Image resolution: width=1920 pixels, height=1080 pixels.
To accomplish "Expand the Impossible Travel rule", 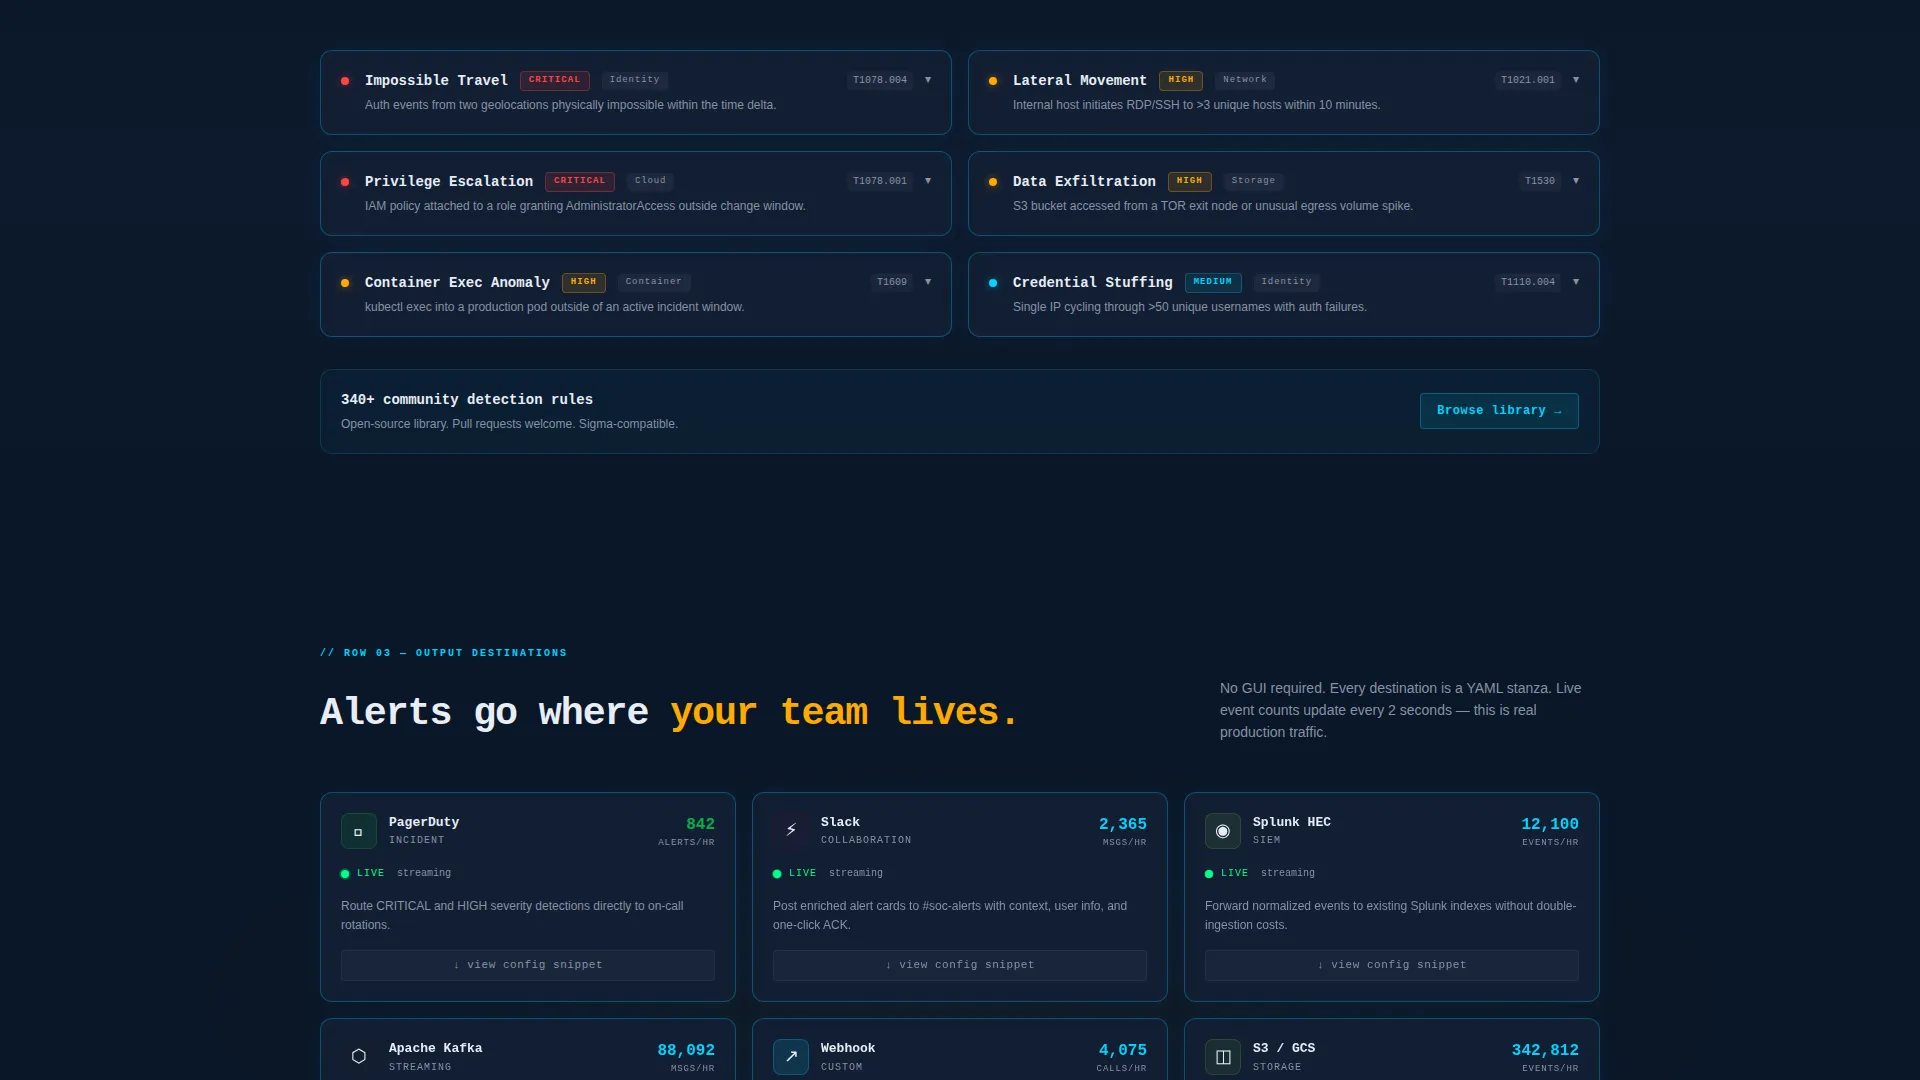I will tap(928, 80).
